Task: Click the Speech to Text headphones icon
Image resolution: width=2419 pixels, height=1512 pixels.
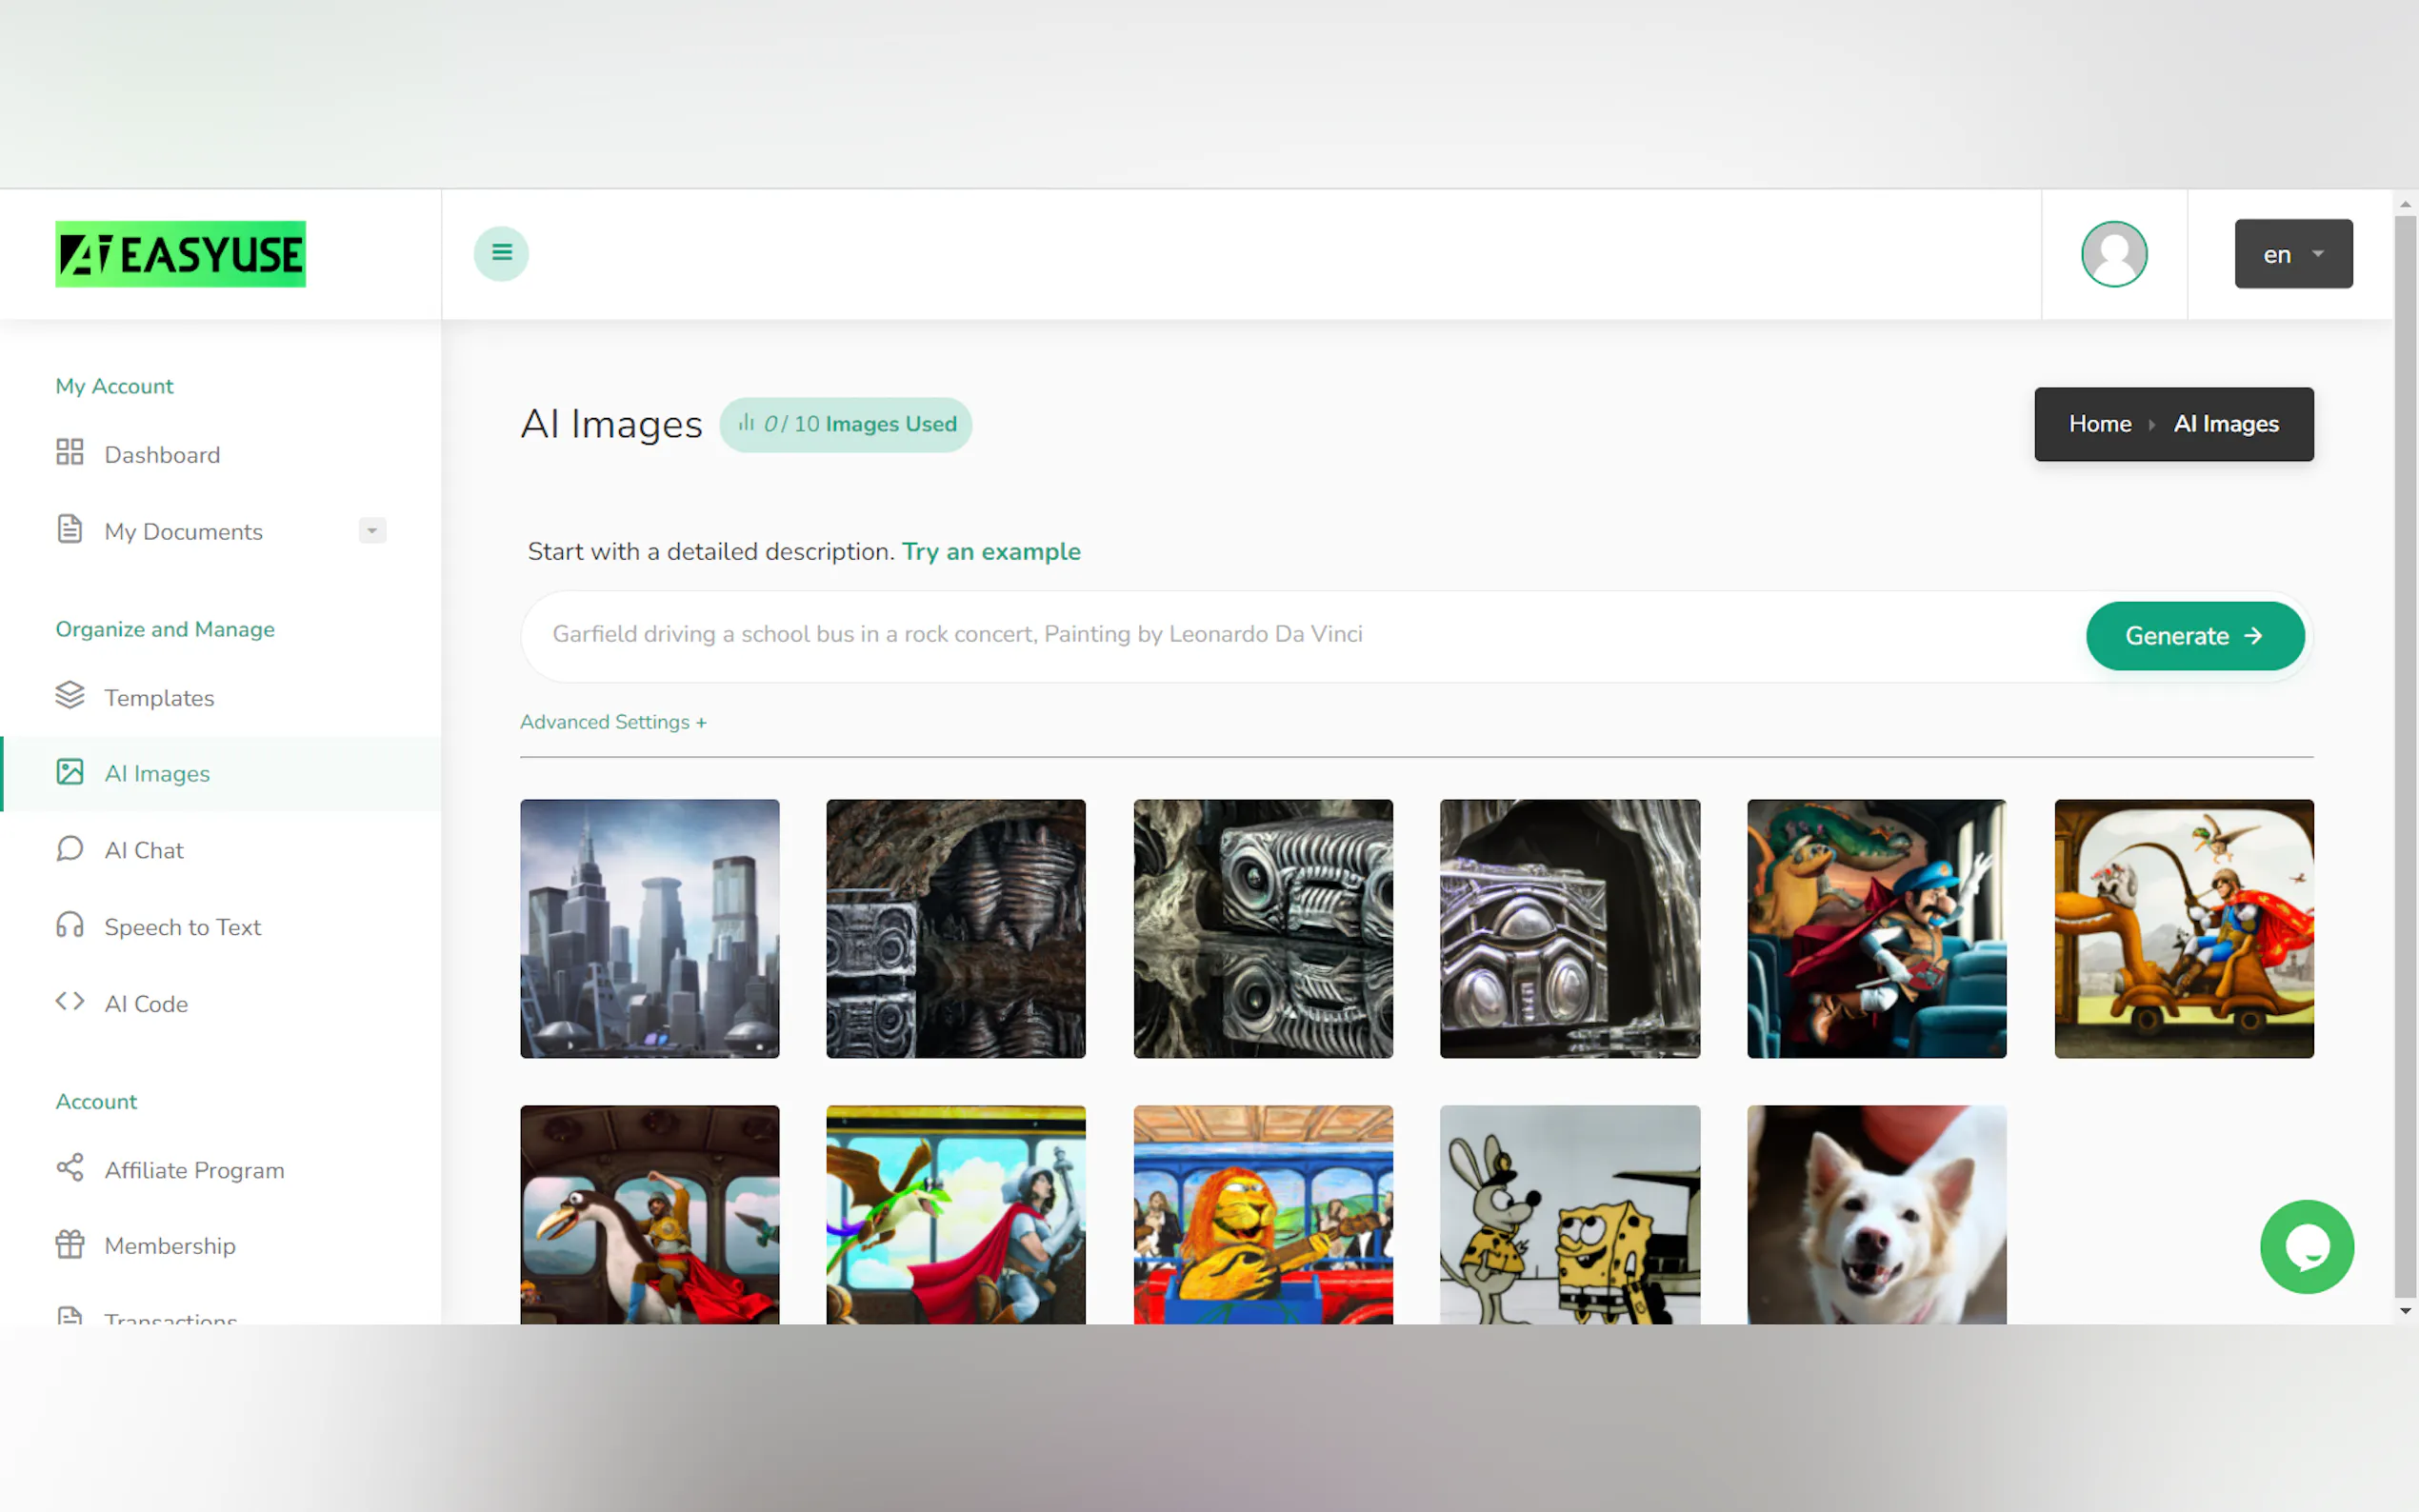Action: click(x=69, y=925)
